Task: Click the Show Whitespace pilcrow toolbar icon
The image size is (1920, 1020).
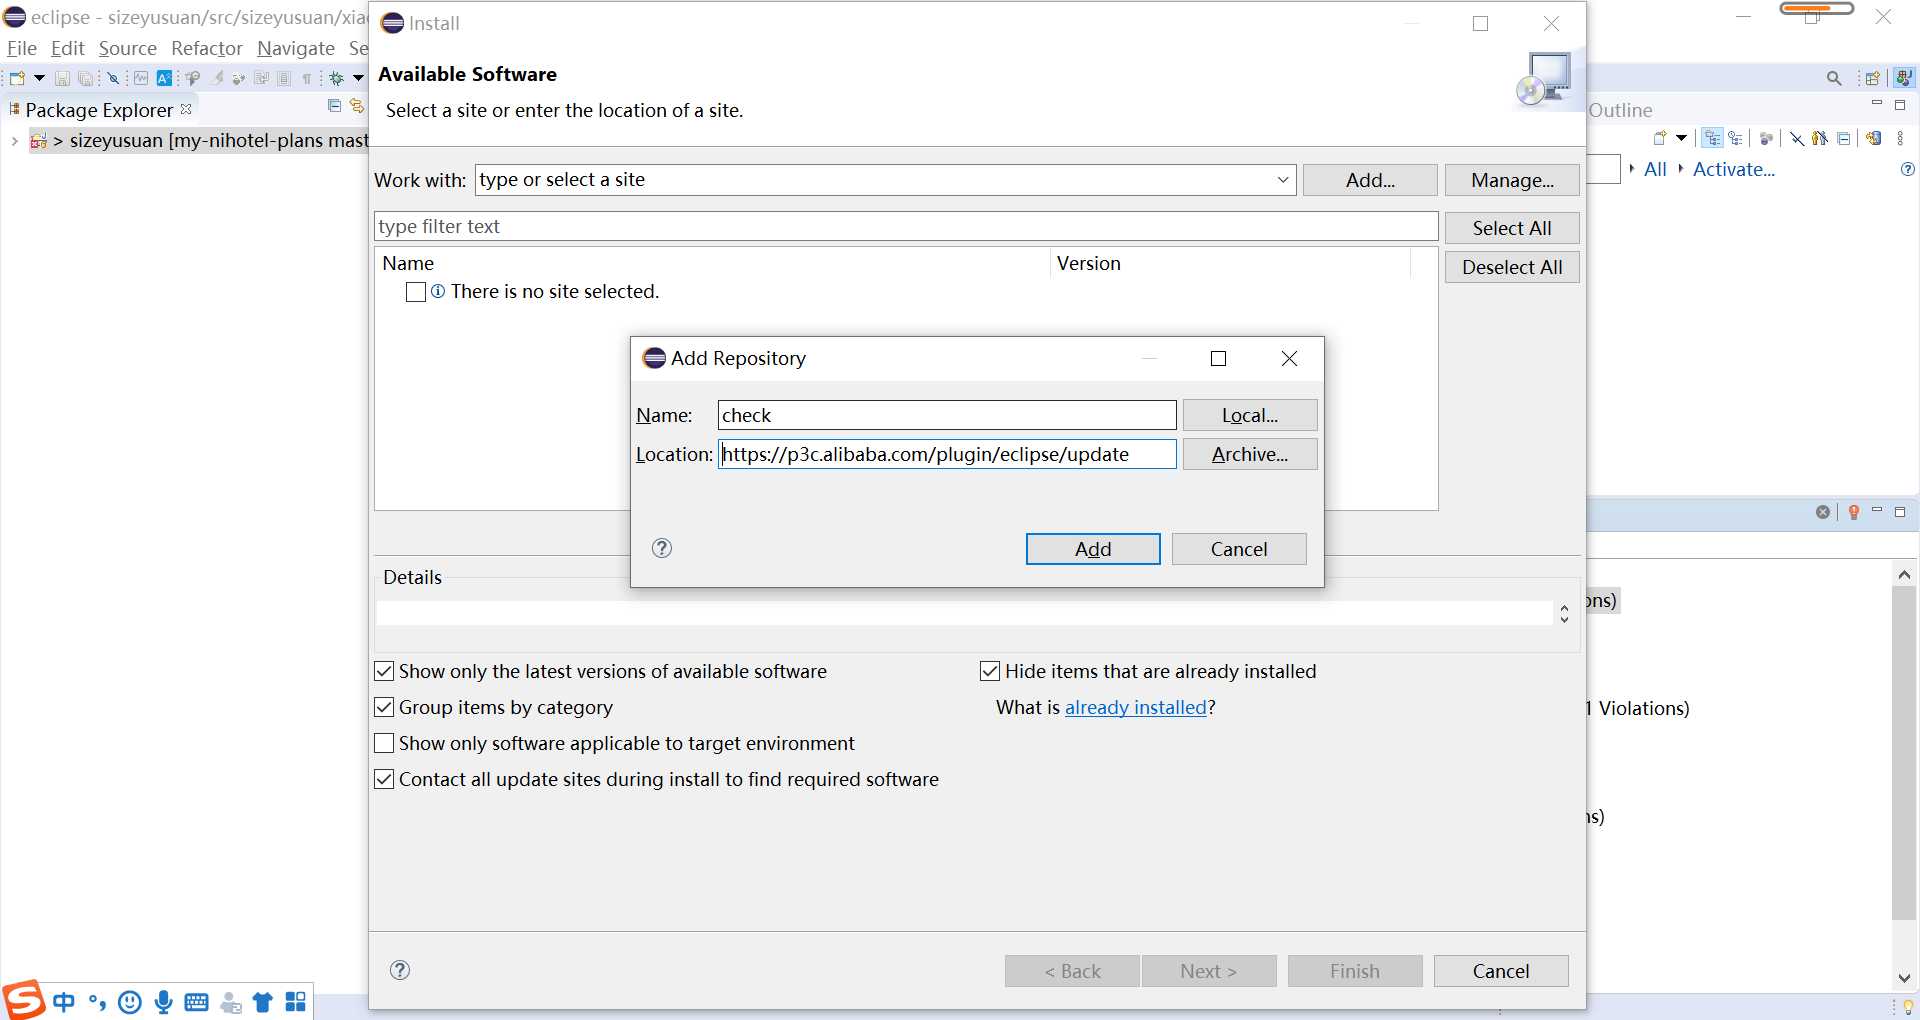Action: coord(307,78)
